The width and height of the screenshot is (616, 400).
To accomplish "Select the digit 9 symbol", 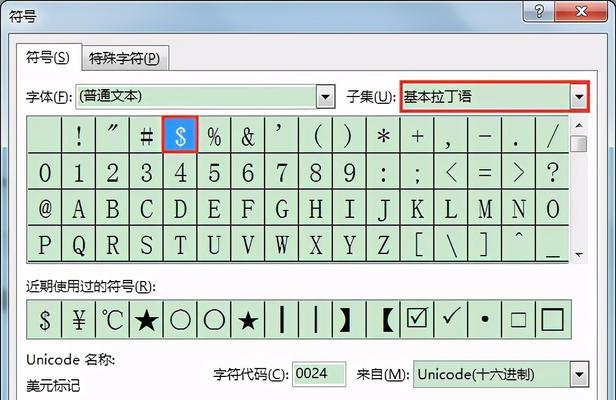I will click(x=349, y=171).
